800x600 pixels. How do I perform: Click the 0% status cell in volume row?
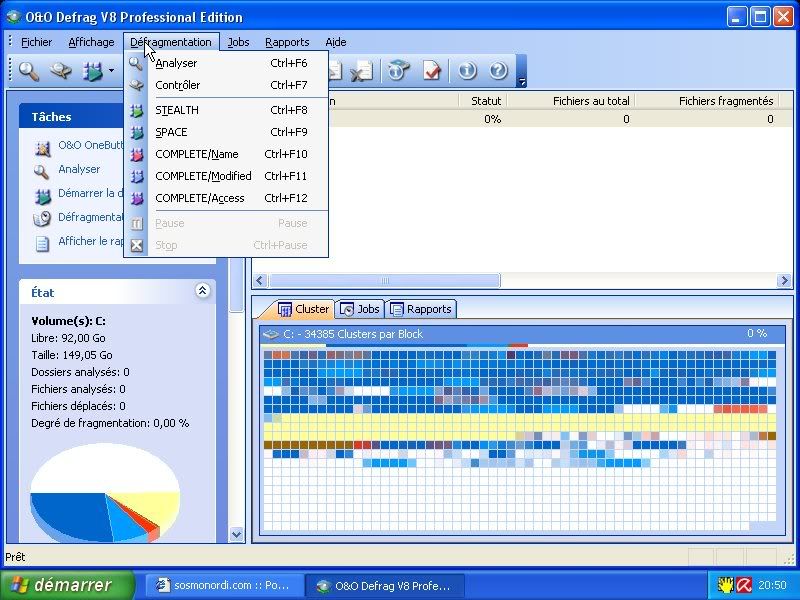pyautogui.click(x=492, y=119)
